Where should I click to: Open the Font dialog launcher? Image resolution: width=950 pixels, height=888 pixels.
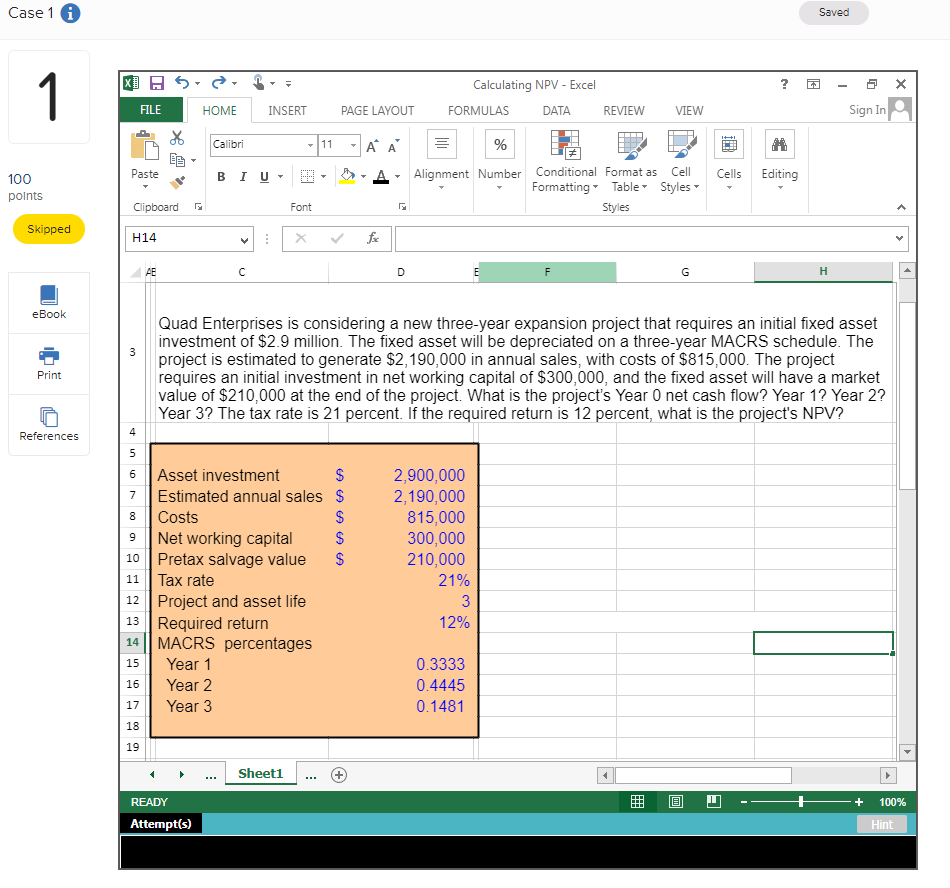(402, 207)
